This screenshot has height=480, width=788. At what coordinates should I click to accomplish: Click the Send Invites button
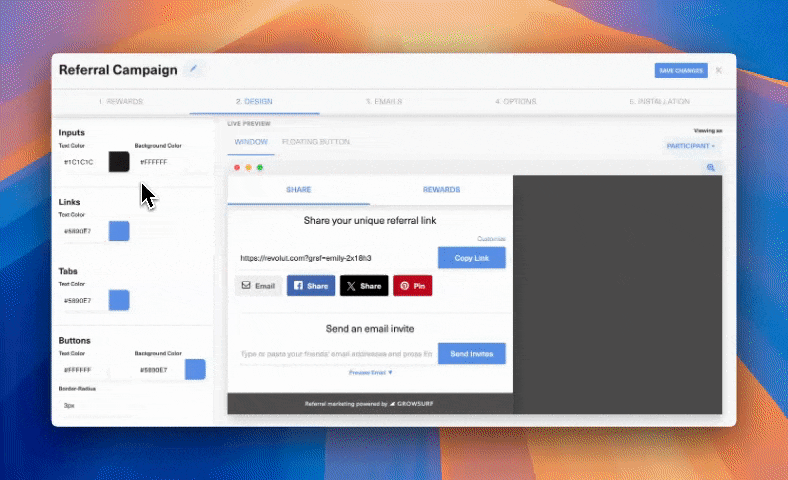[x=471, y=354]
